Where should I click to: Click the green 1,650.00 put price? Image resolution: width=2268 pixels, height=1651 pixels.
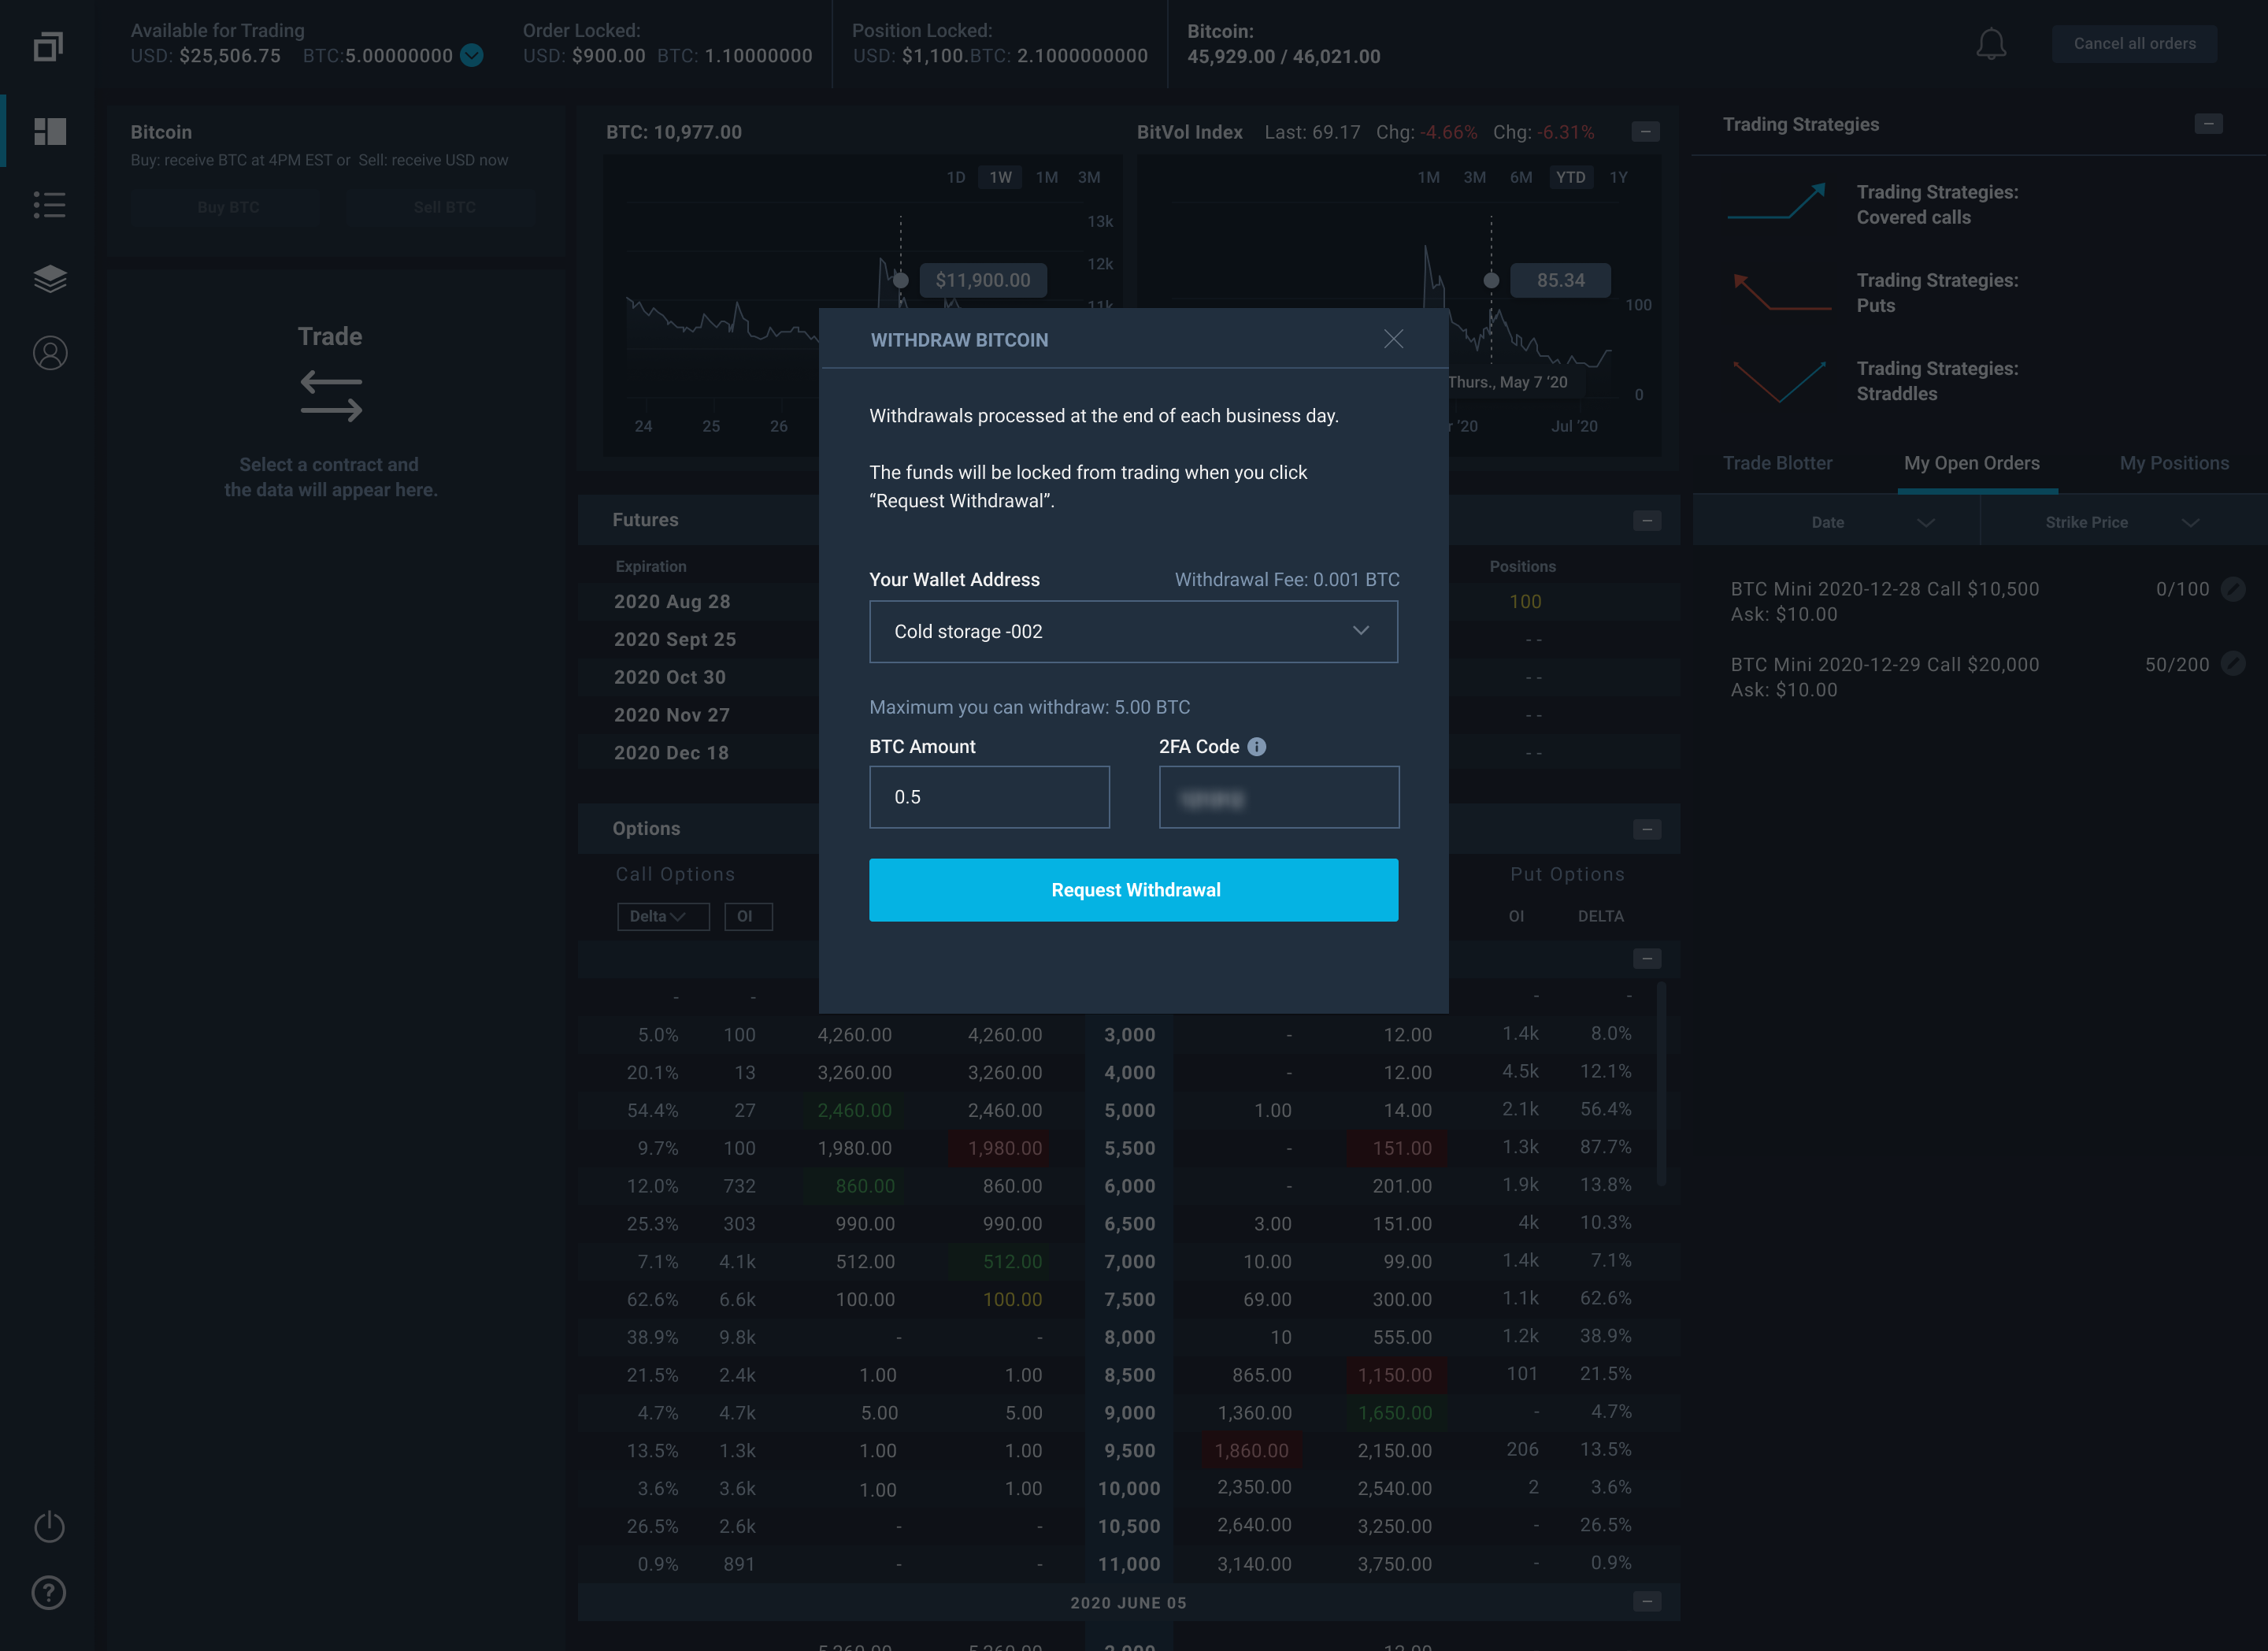point(1395,1413)
